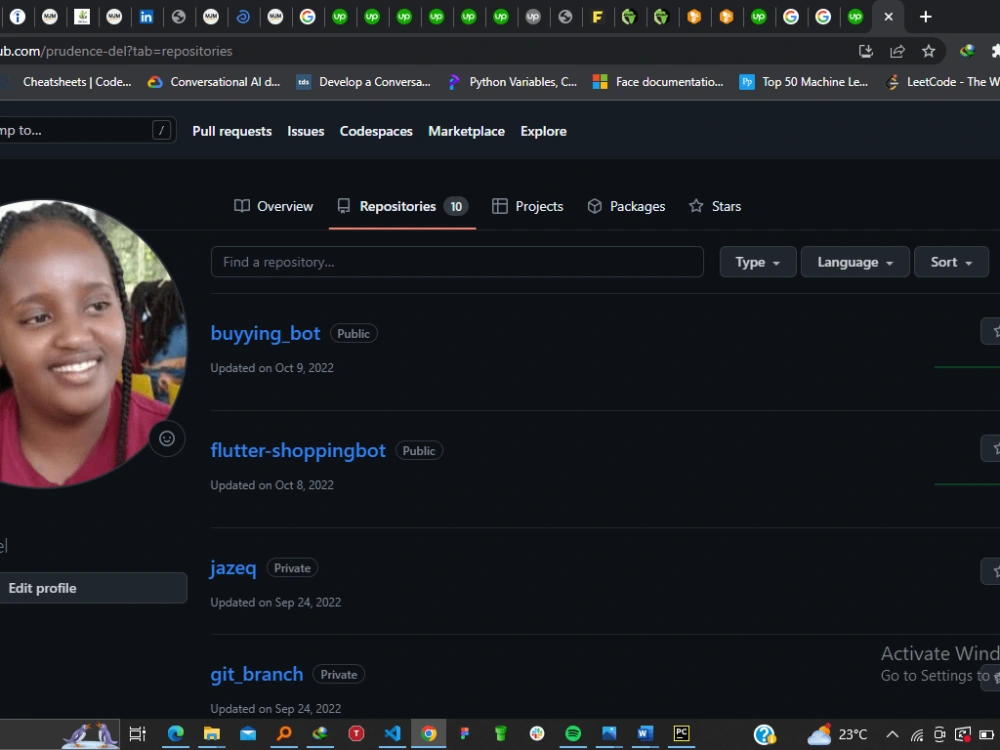The image size is (1000, 750).
Task: Select the Repositories tab
Action: (402, 206)
